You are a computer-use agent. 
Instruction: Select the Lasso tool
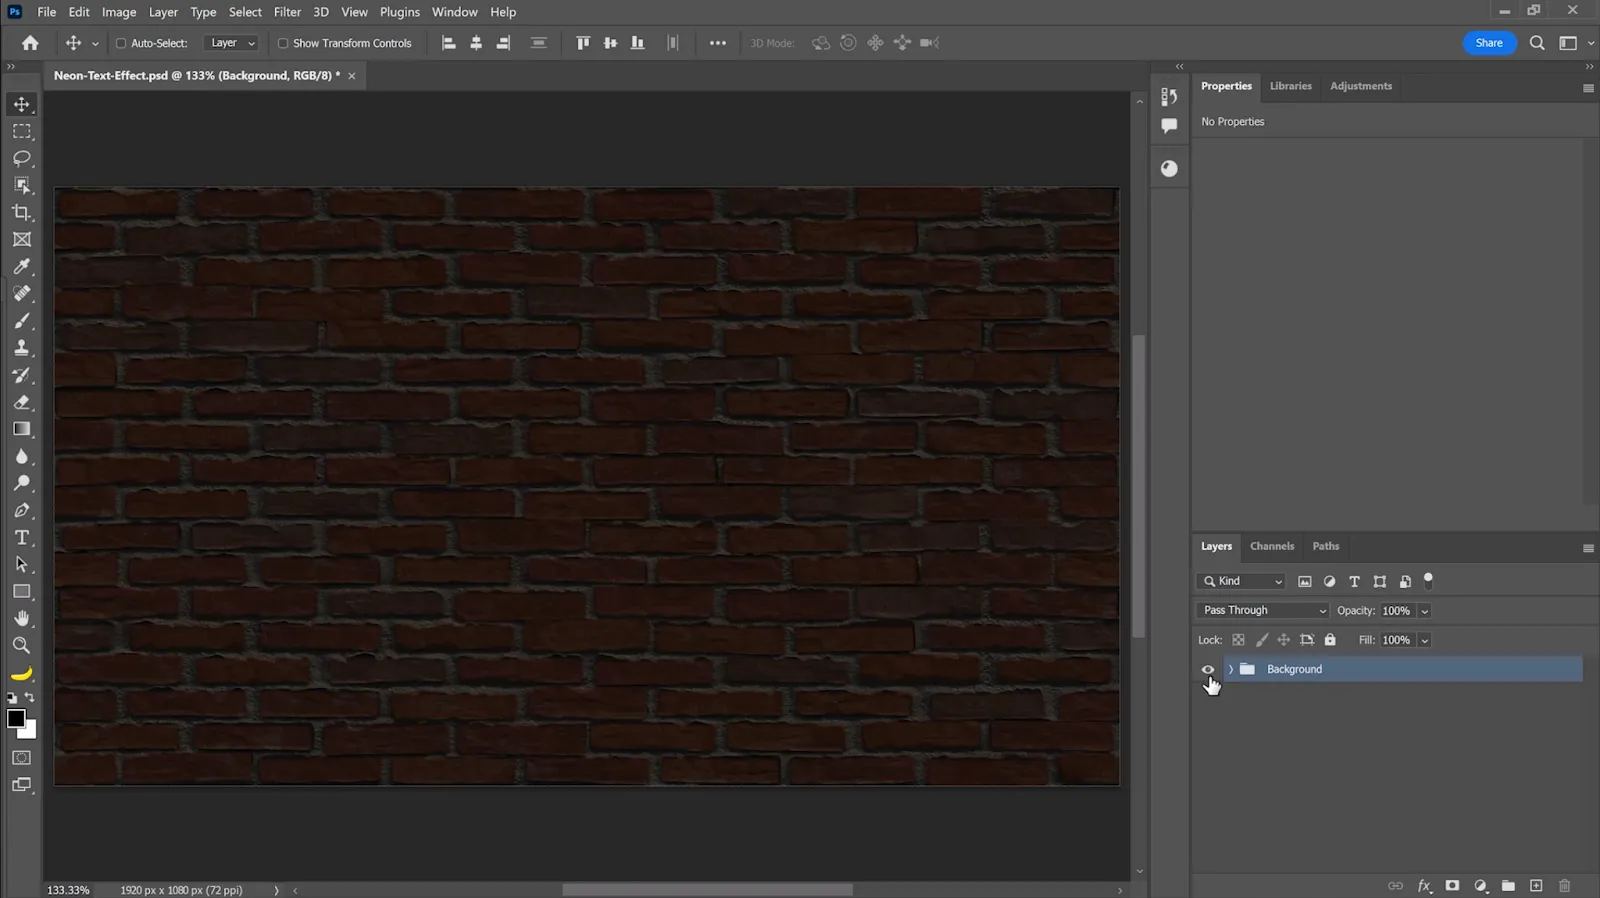(22, 159)
